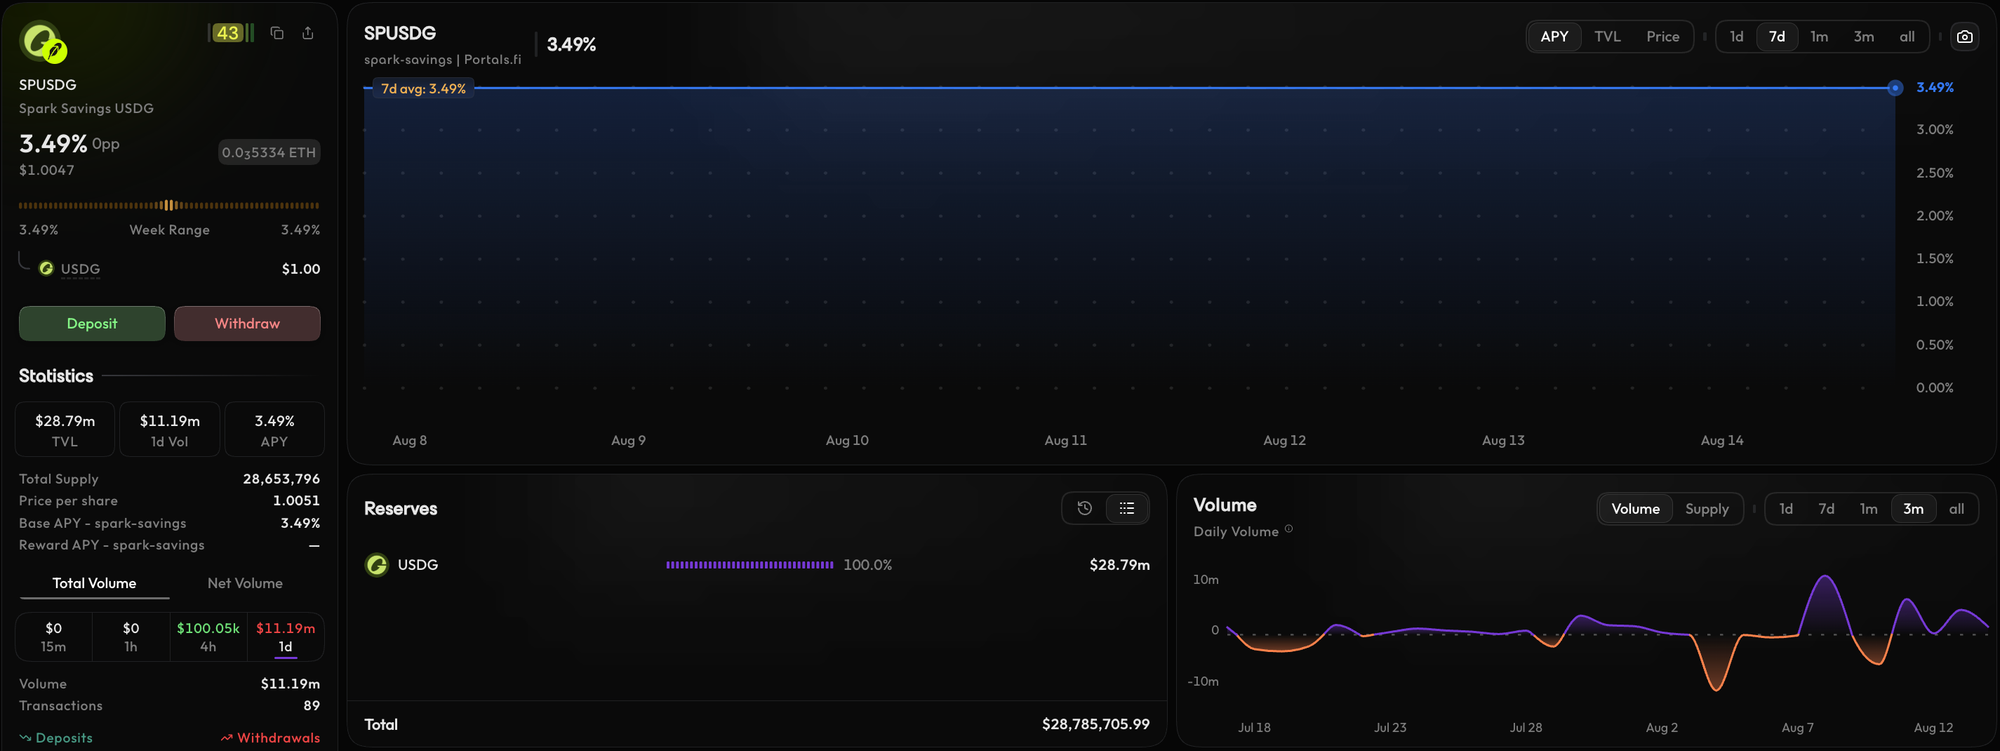Image resolution: width=2000 pixels, height=751 pixels.
Task: Click the Week Range indicator bar
Action: [169, 205]
